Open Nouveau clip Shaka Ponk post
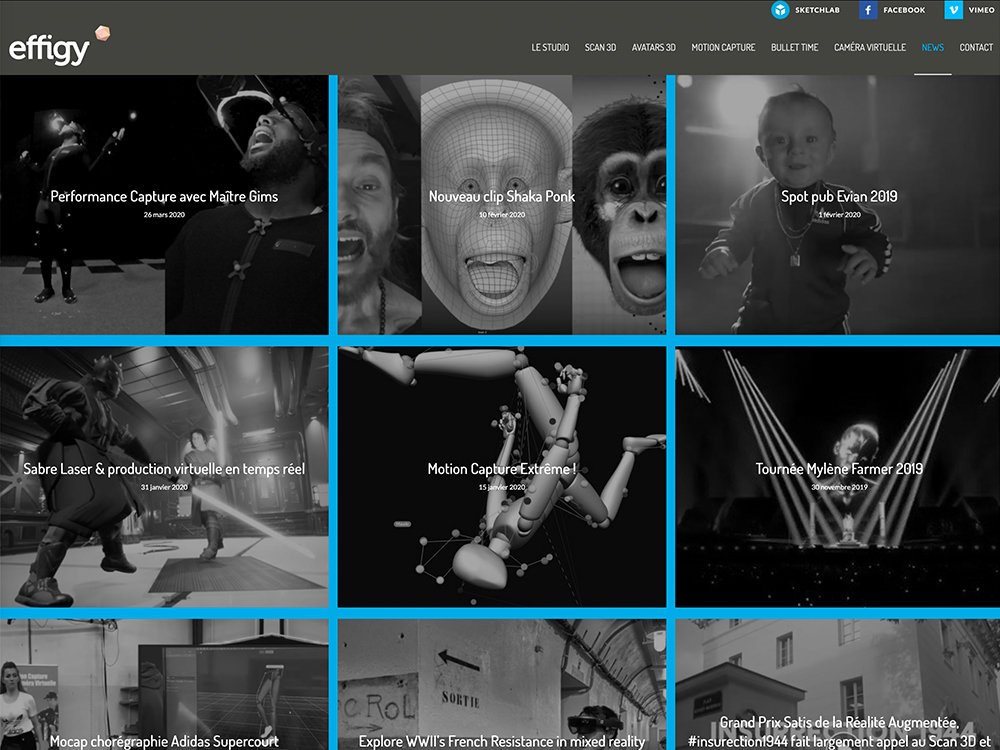Screen dimensions: 1000x750 [502, 197]
